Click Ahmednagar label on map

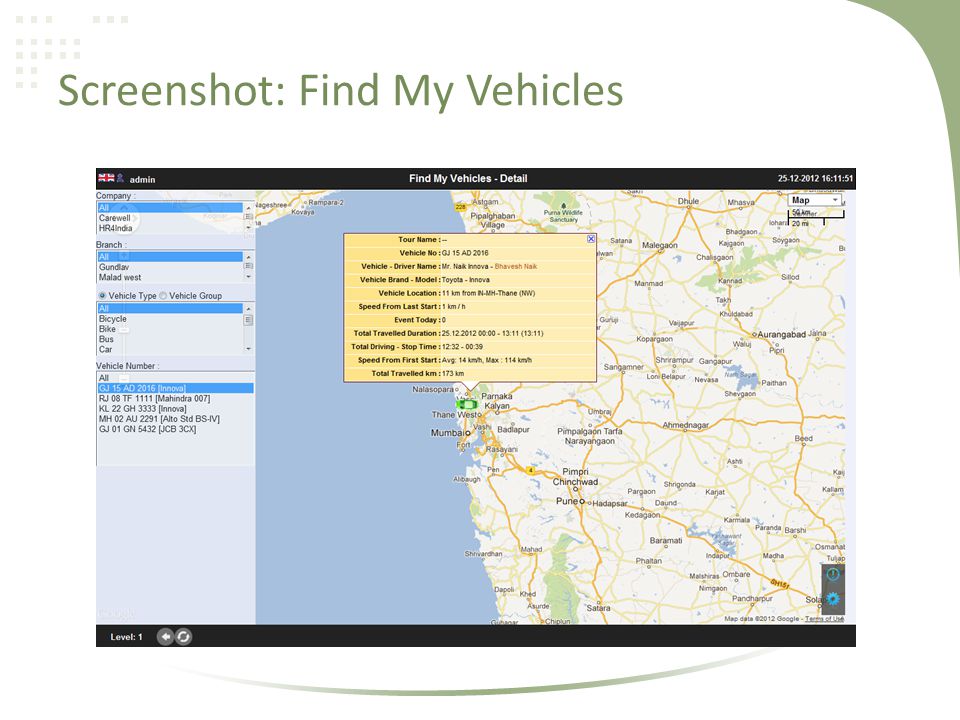[686, 425]
